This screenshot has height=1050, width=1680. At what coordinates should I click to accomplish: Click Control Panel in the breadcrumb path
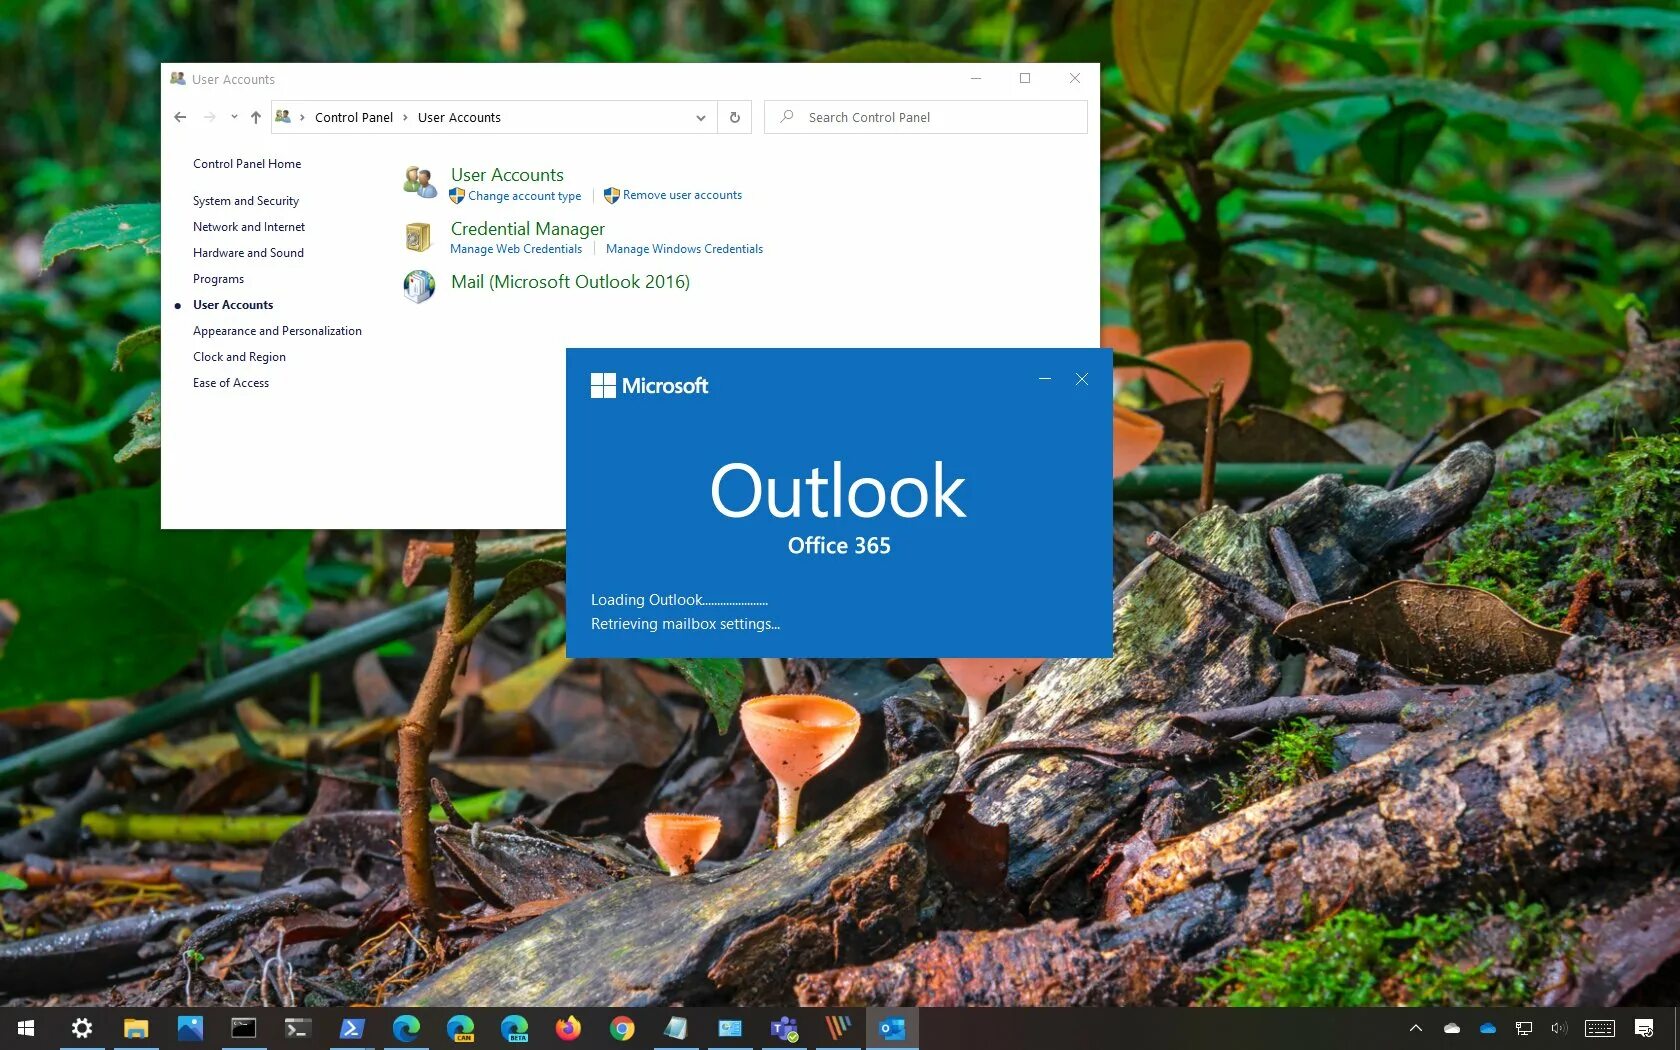point(354,117)
